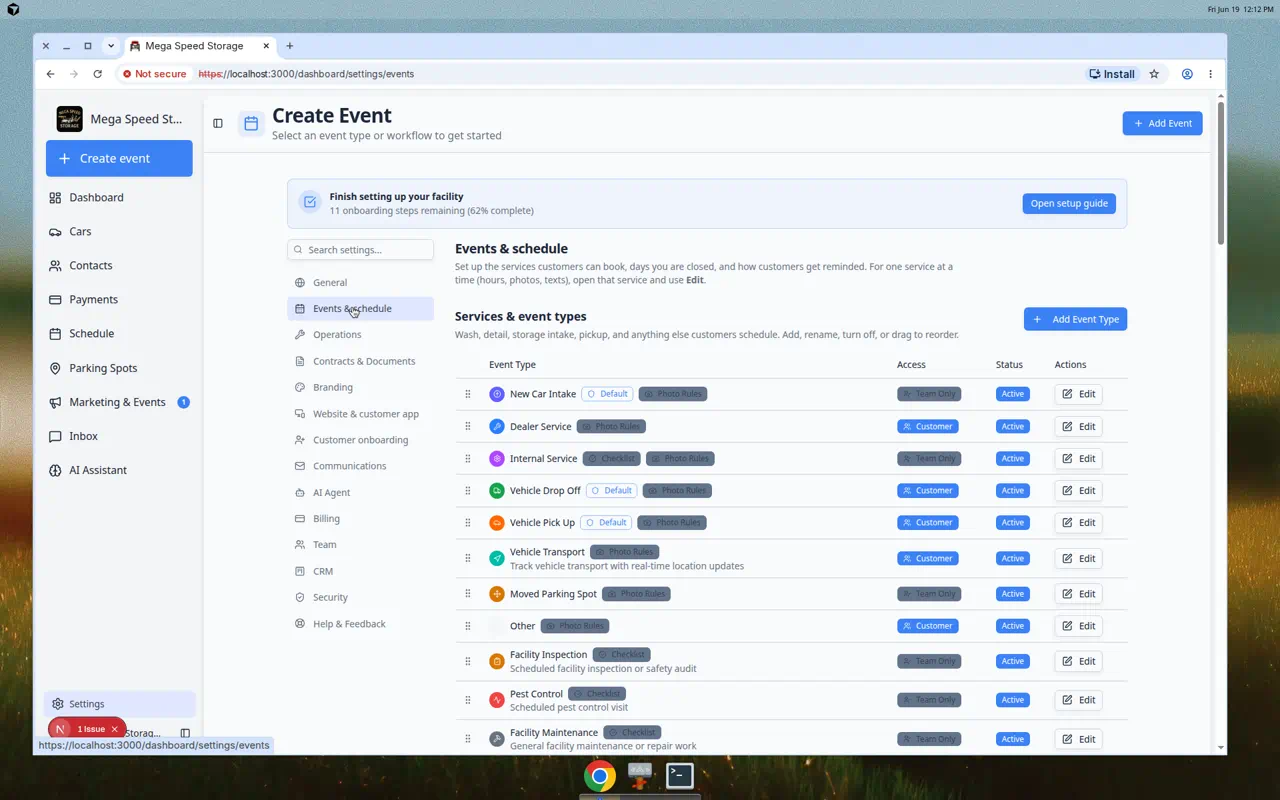Click the Vehicle Drop Off green icon
Viewport: 1280px width, 800px height.
point(497,490)
